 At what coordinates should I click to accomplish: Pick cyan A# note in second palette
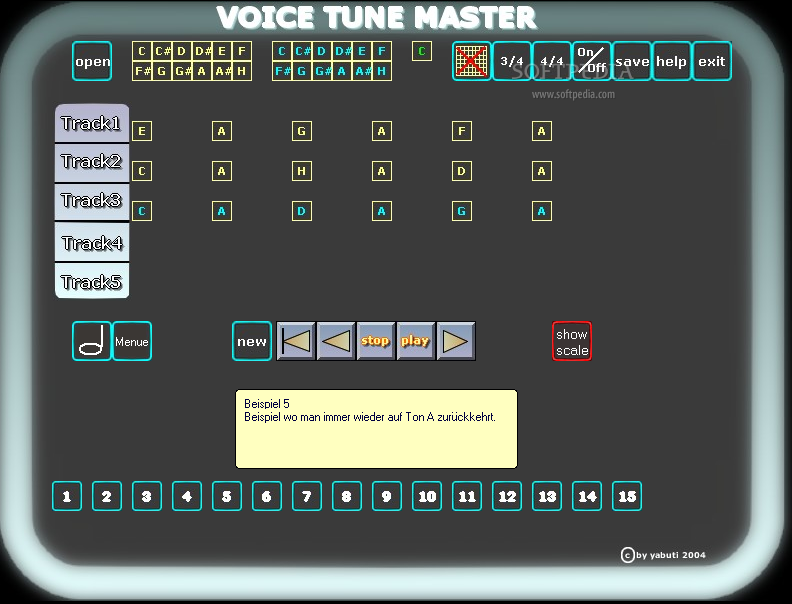click(362, 71)
